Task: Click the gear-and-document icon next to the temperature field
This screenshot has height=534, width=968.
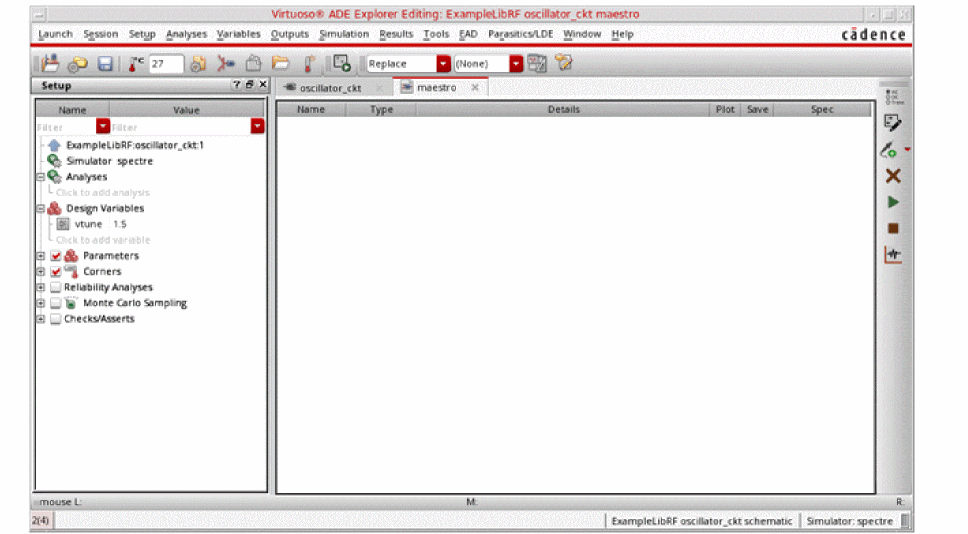Action: pyautogui.click(x=198, y=64)
